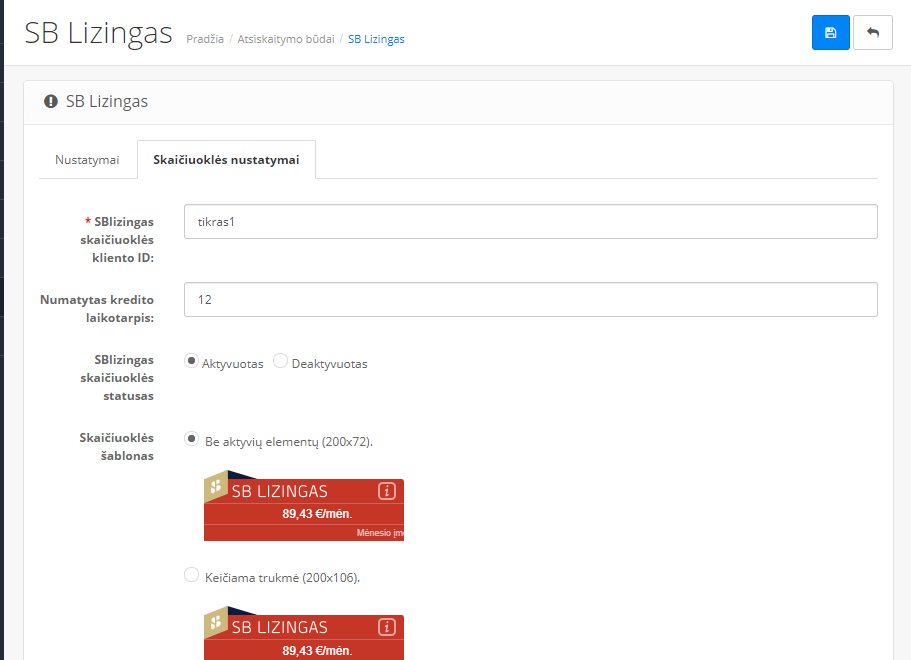Screen dimensions: 911x660
Task: Click the SB Lizingas page title
Action: (99, 33)
